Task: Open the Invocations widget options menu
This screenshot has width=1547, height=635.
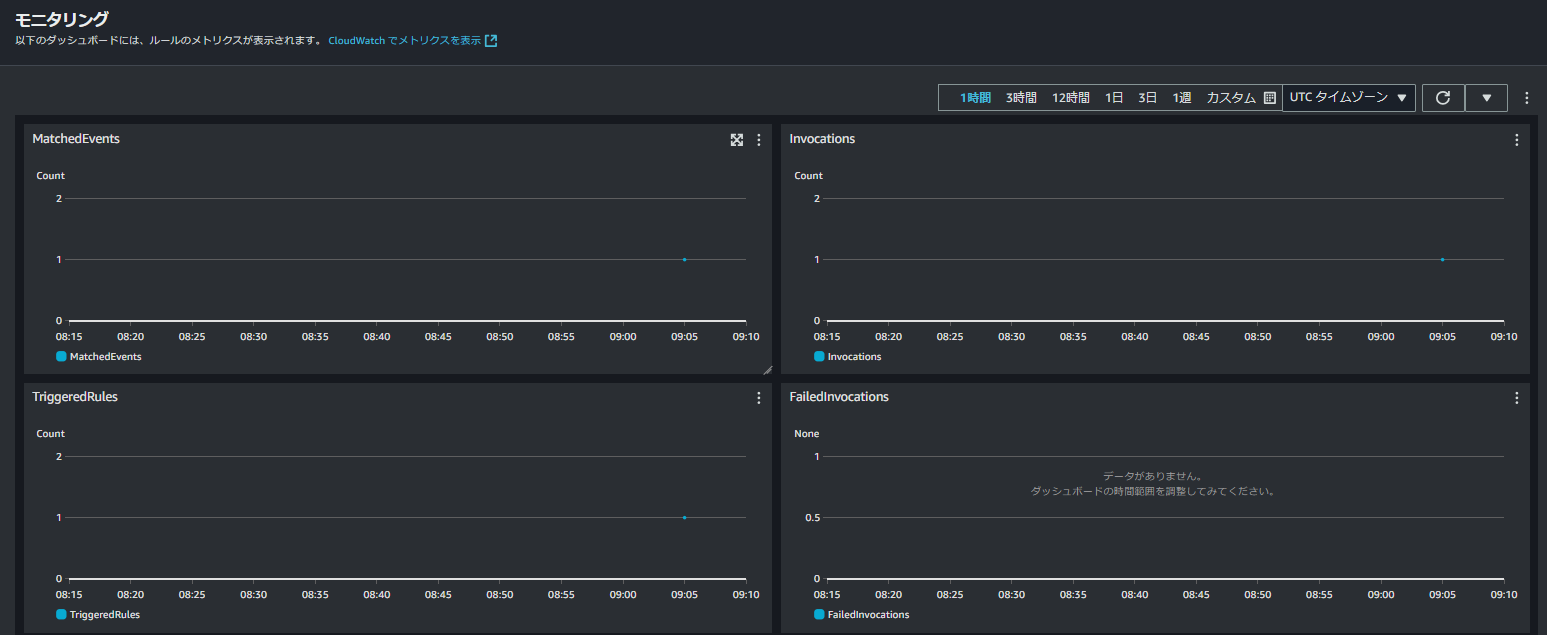Action: click(x=1516, y=140)
